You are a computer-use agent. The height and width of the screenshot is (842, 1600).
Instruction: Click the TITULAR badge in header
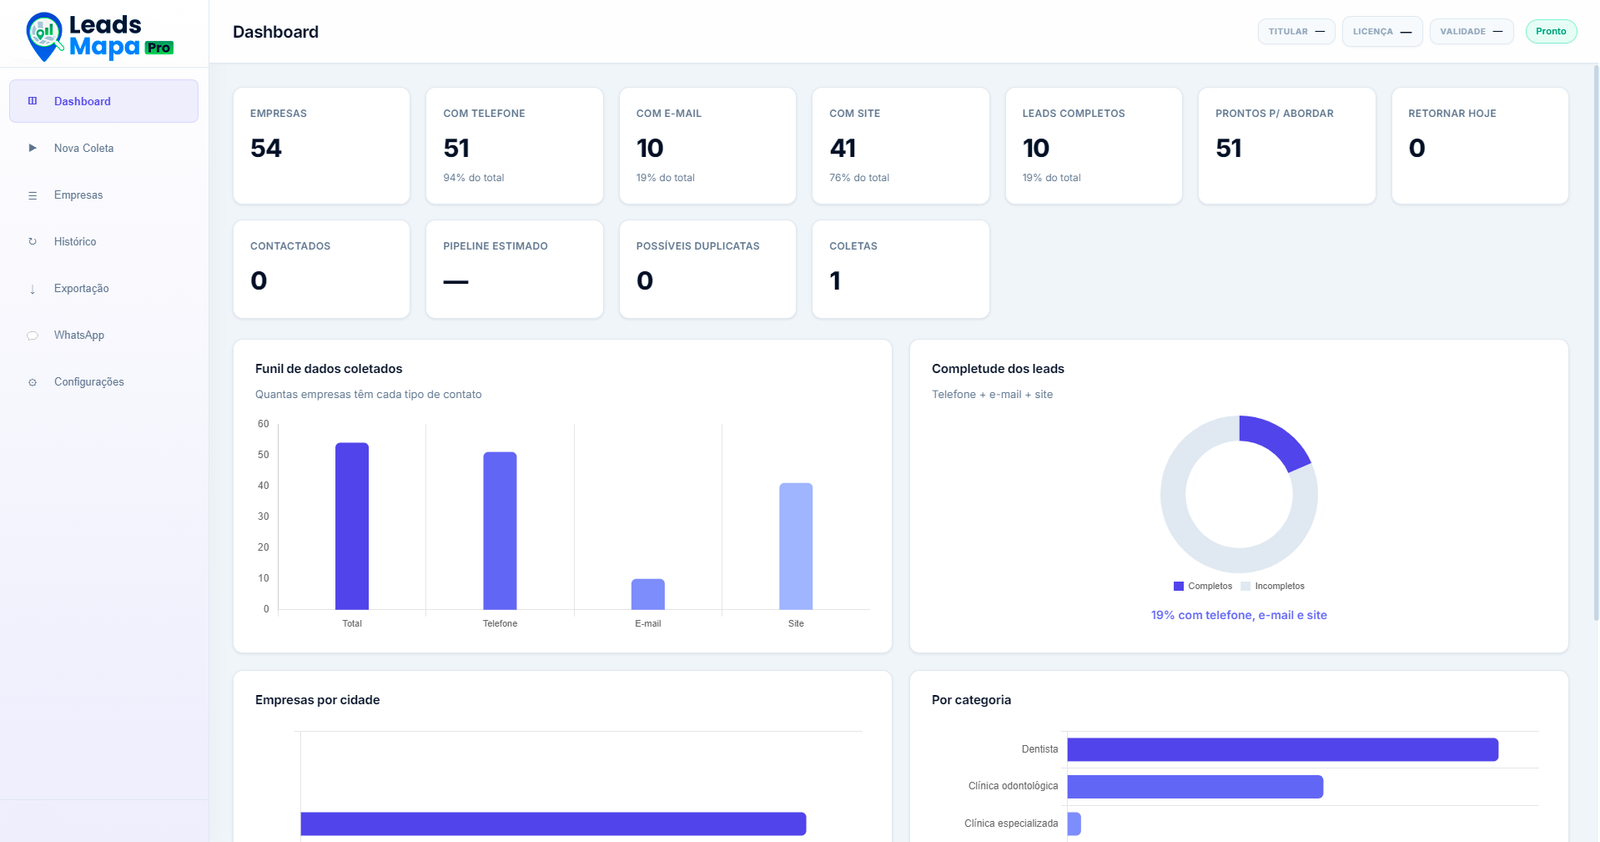coord(1296,31)
